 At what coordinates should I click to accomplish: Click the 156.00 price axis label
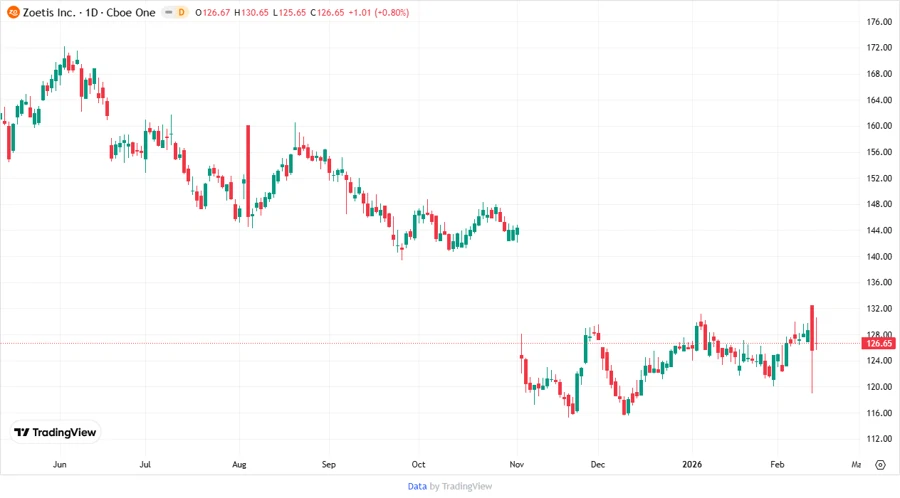coord(879,152)
